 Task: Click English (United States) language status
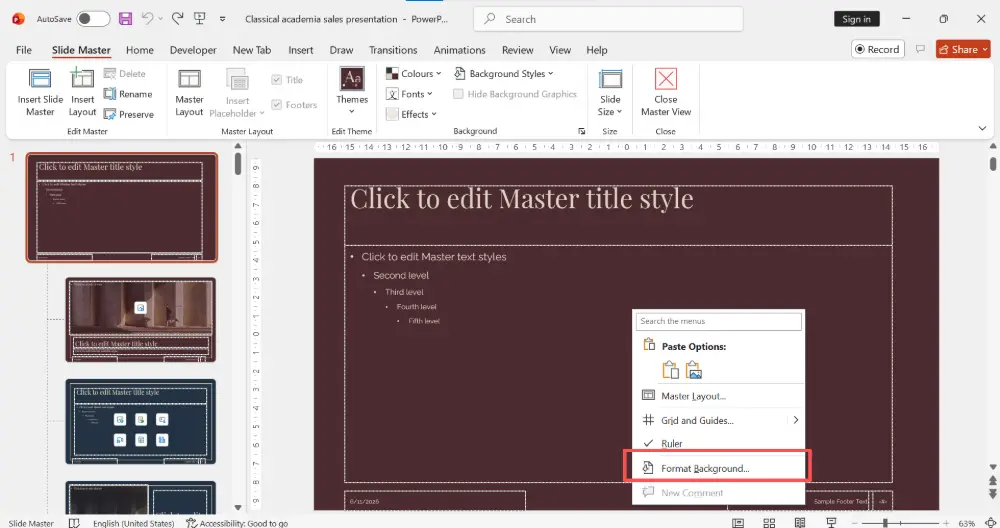pos(133,523)
